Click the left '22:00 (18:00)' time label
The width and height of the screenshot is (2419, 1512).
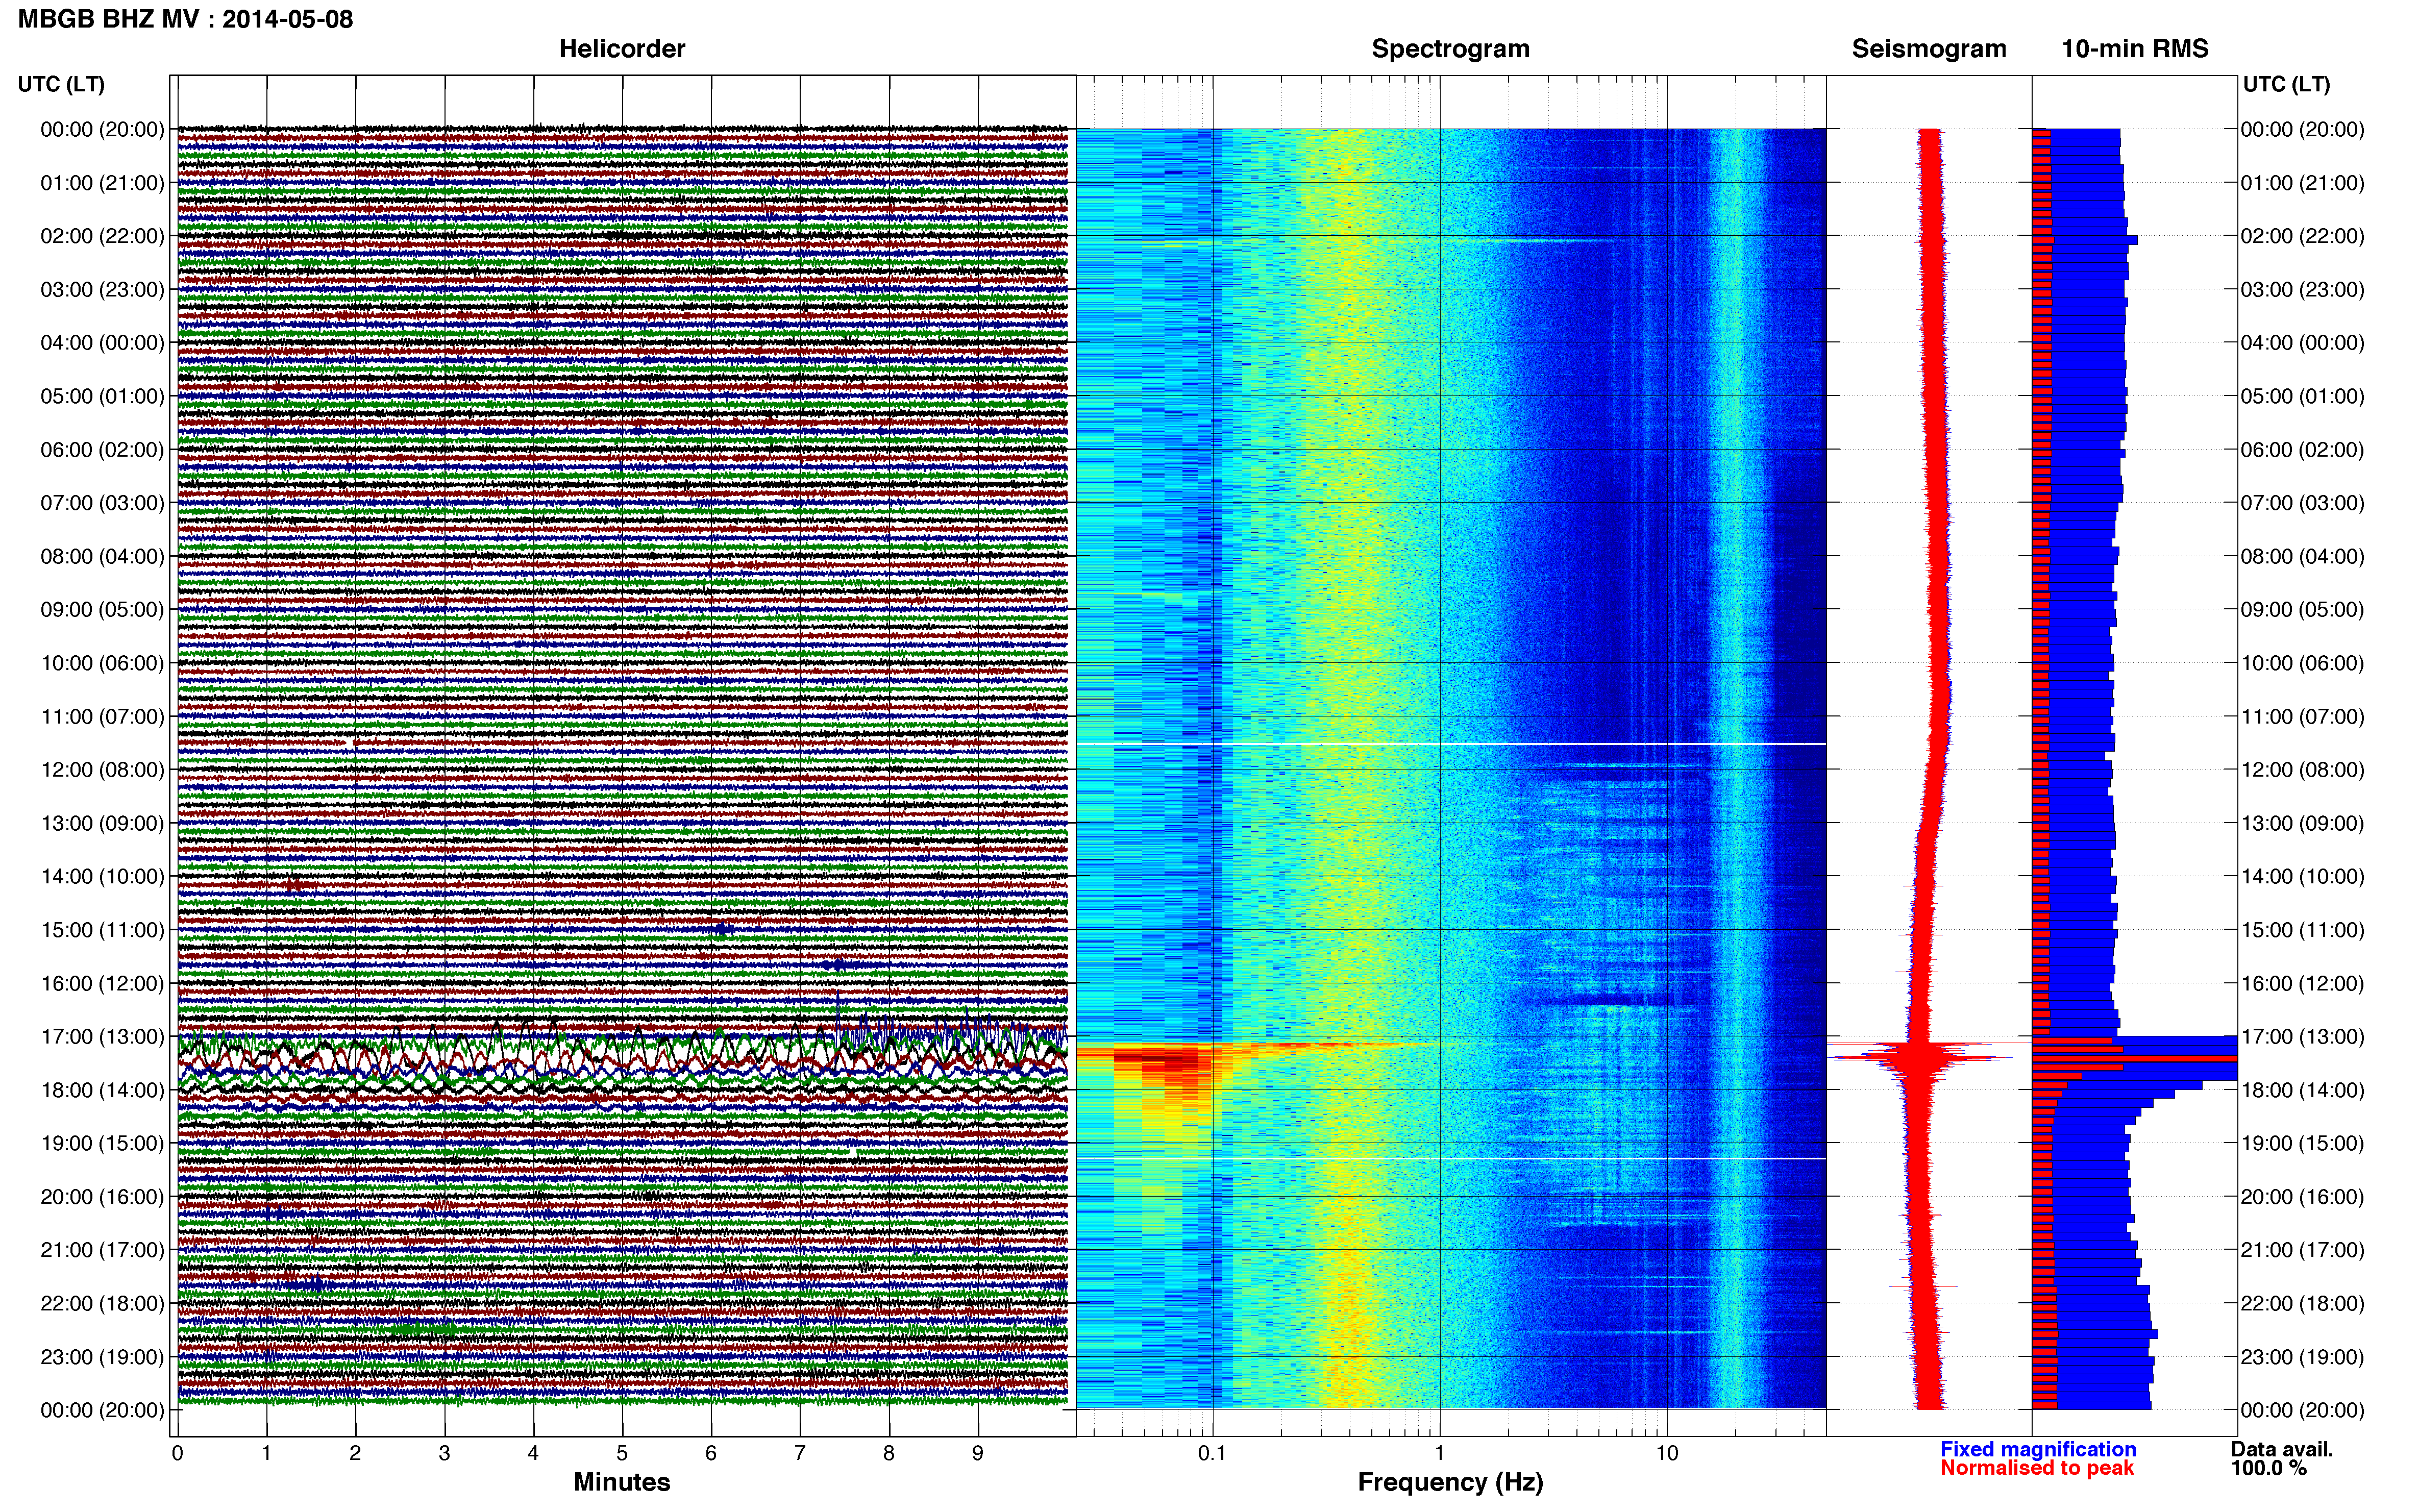point(102,1303)
